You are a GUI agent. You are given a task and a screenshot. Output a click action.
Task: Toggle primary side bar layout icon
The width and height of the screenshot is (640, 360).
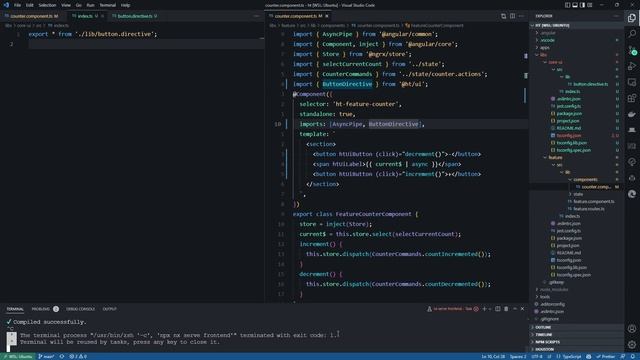[567, 5]
